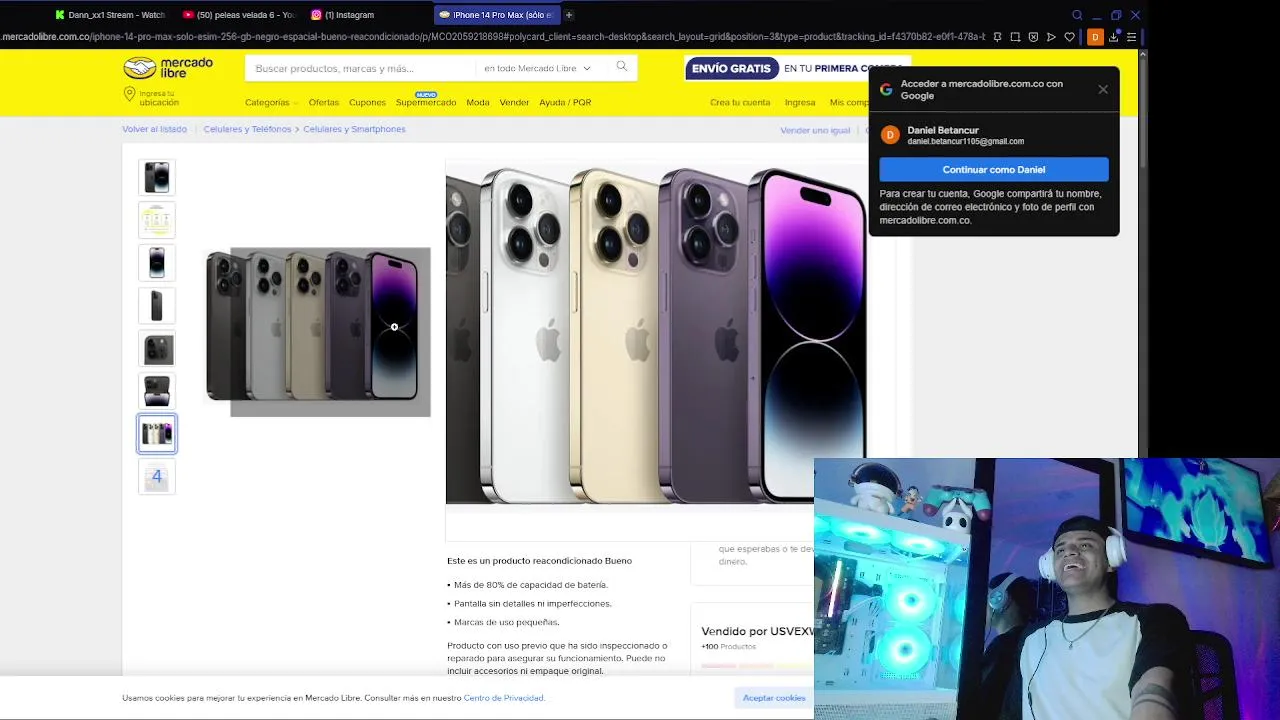Click the location pin icon
The width and height of the screenshot is (1280, 720).
pyautogui.click(x=129, y=94)
